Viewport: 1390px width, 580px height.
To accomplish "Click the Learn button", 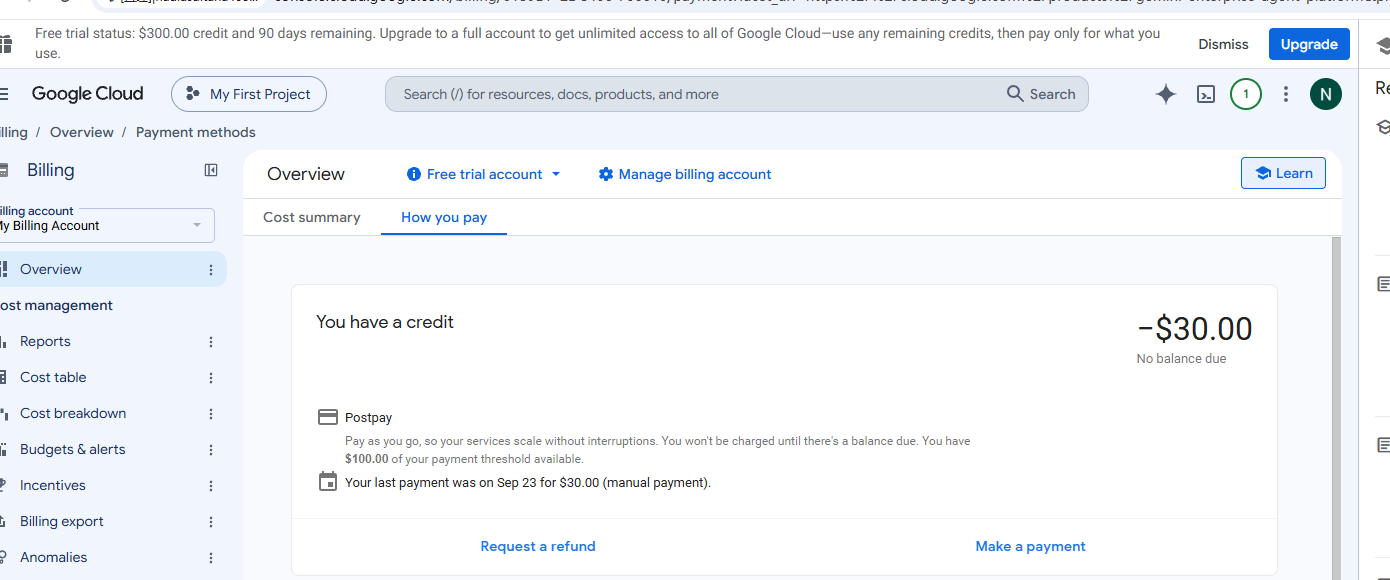I will click(x=1283, y=173).
